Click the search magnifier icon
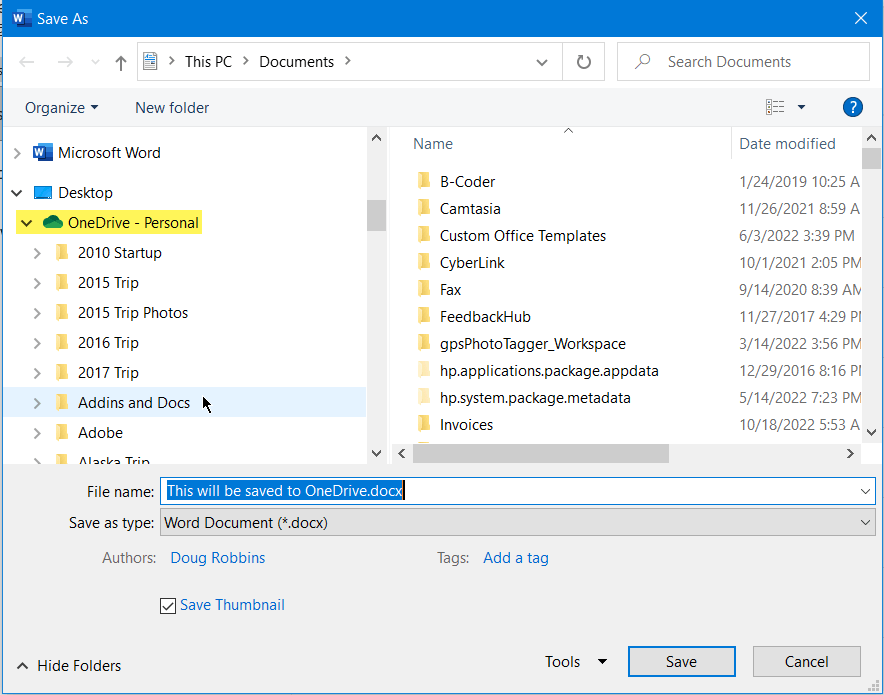 pyautogui.click(x=642, y=61)
